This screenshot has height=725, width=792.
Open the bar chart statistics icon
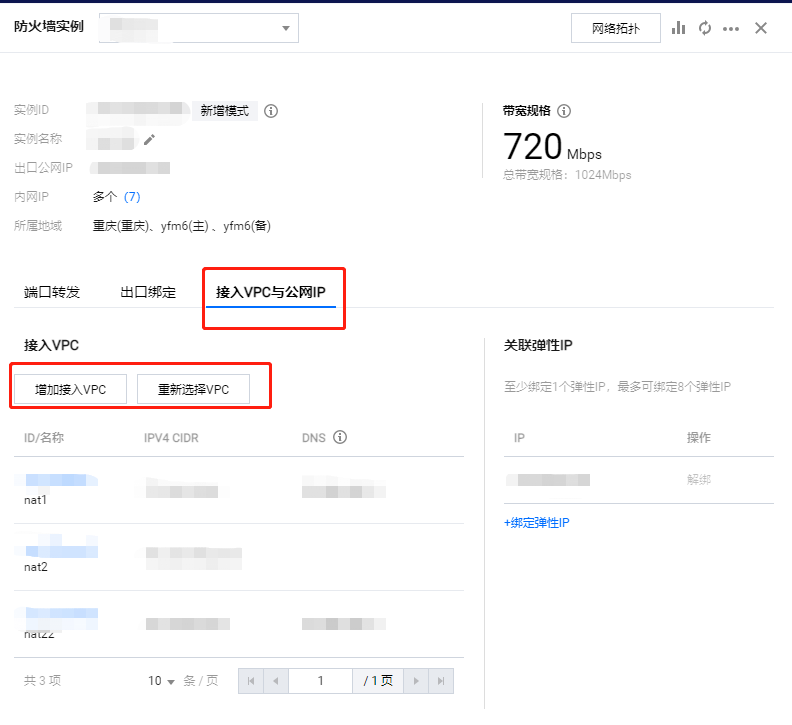pyautogui.click(x=679, y=28)
